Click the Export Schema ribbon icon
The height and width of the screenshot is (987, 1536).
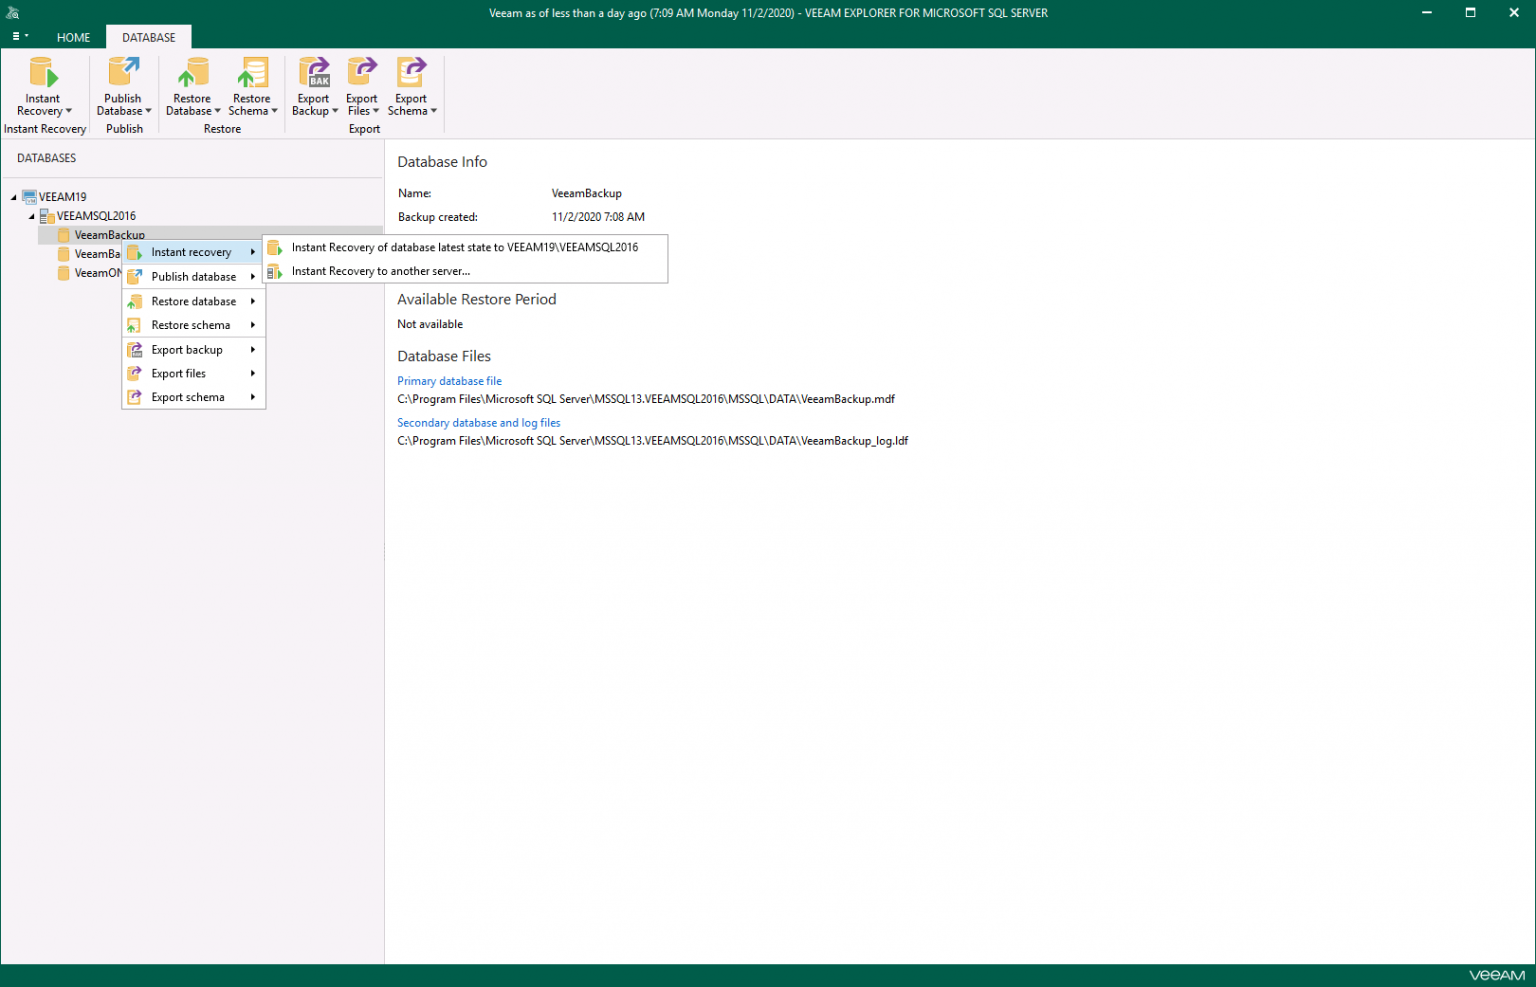click(x=411, y=73)
